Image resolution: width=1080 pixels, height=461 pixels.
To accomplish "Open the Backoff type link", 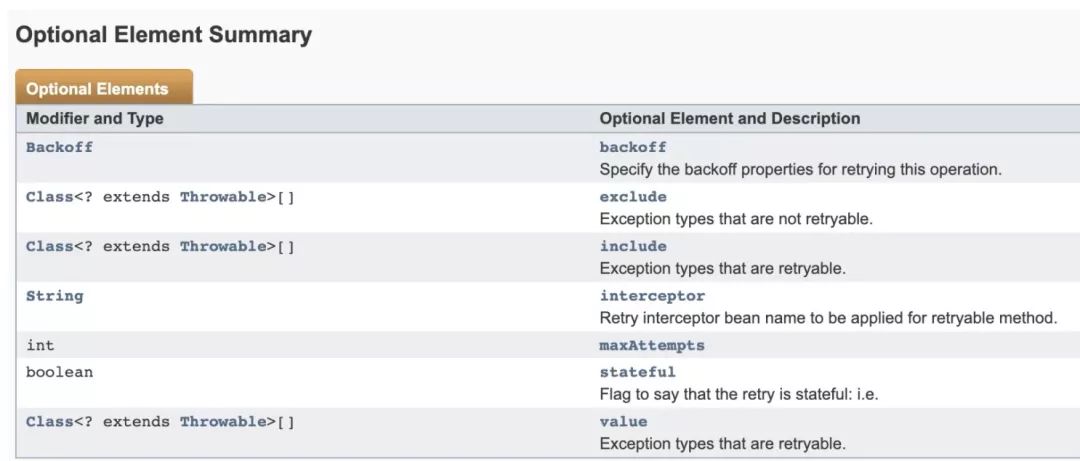I will click(x=59, y=147).
